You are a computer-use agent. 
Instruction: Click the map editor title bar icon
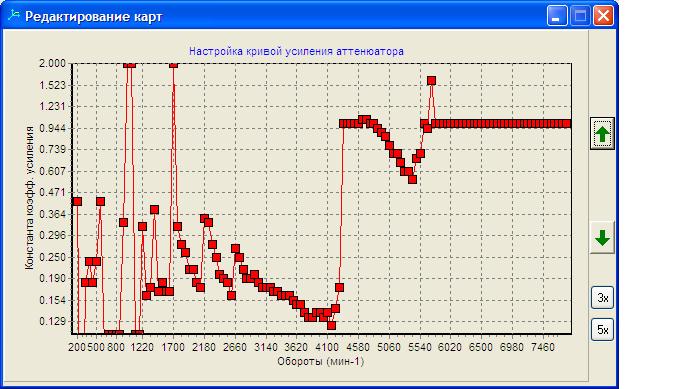(14, 16)
